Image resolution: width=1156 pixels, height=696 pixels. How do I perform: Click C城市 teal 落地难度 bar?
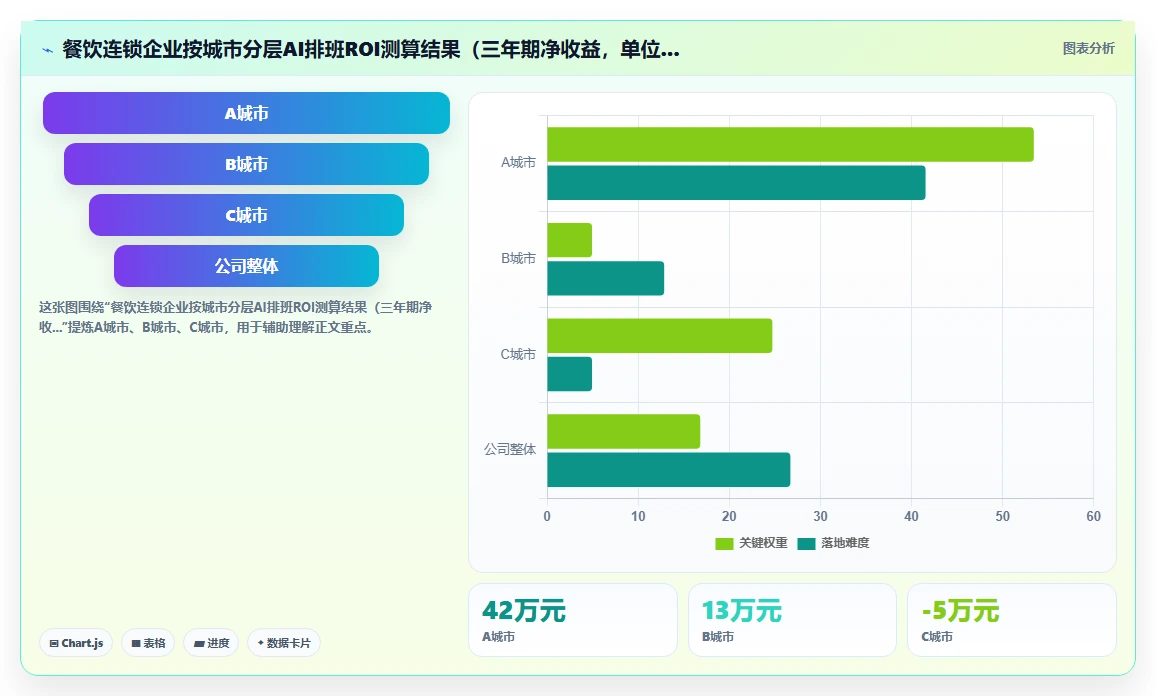[569, 375]
